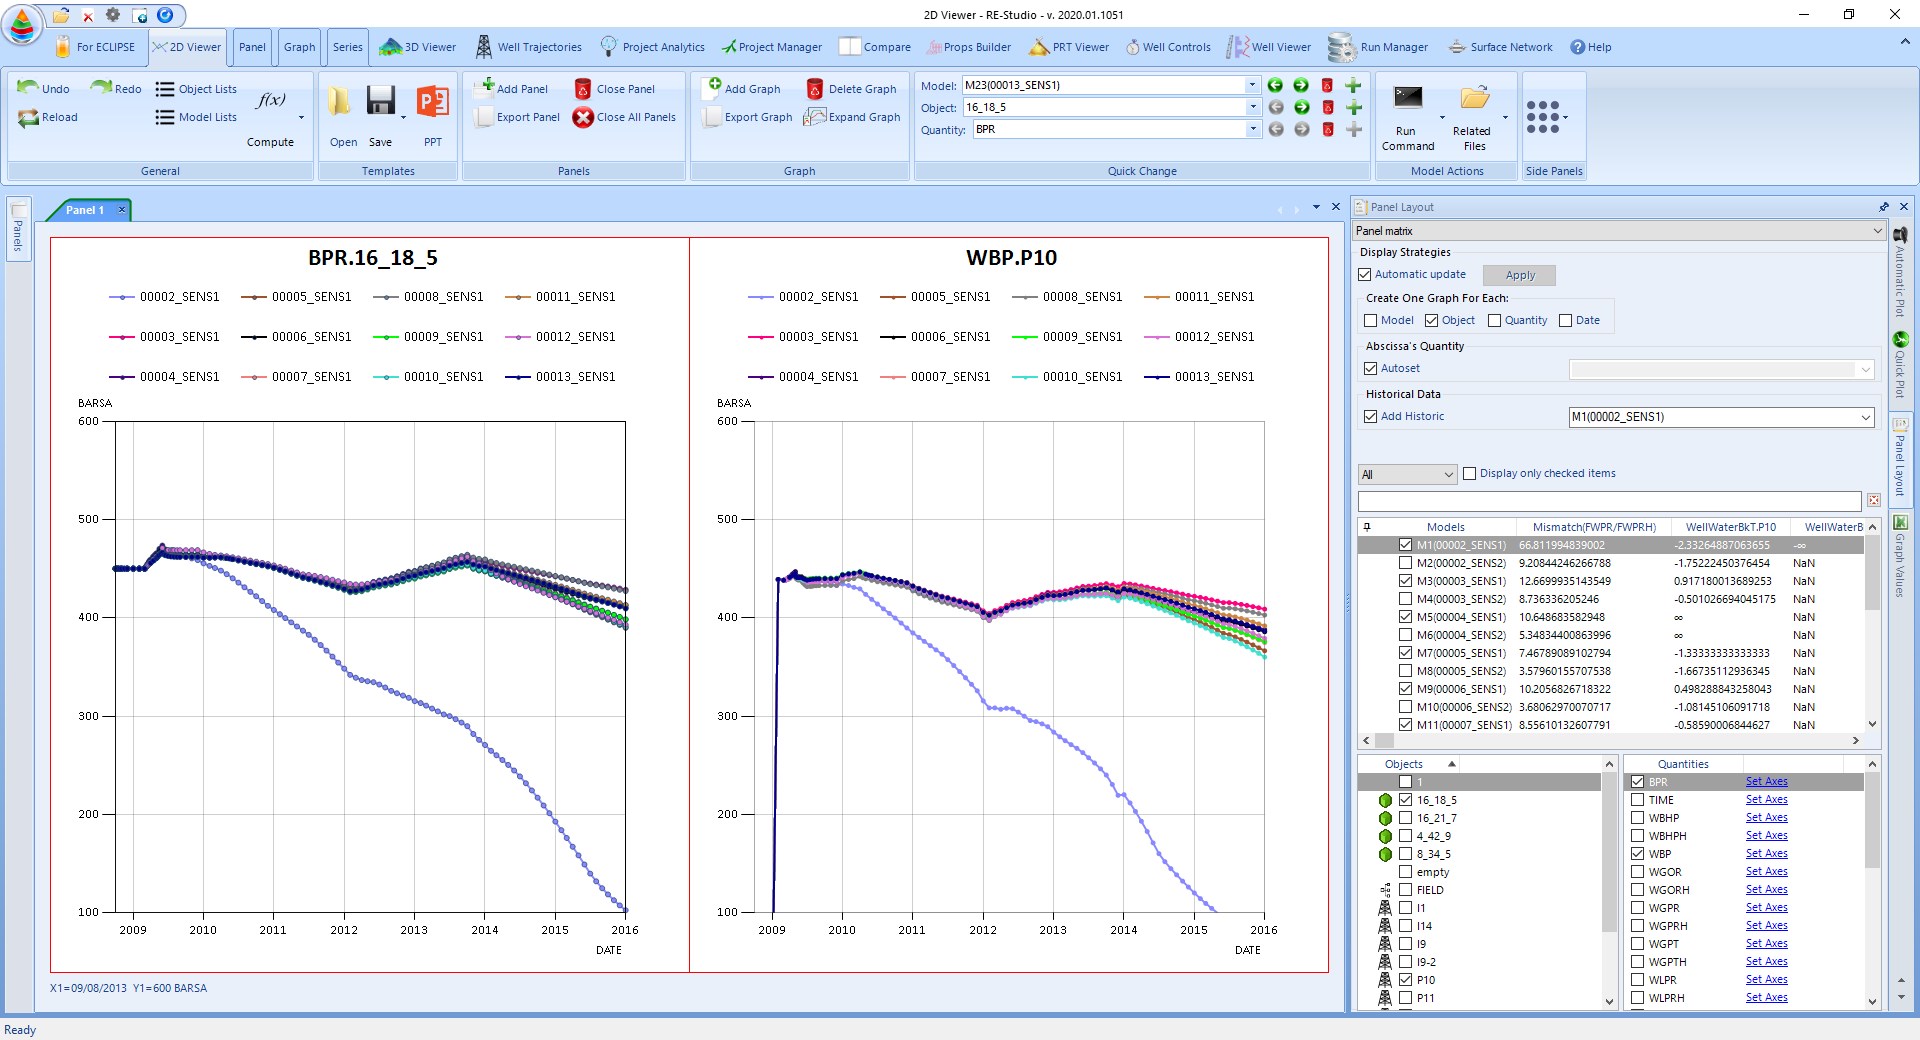Click Close Panel
Image resolution: width=1920 pixels, height=1040 pixels.
[615, 89]
